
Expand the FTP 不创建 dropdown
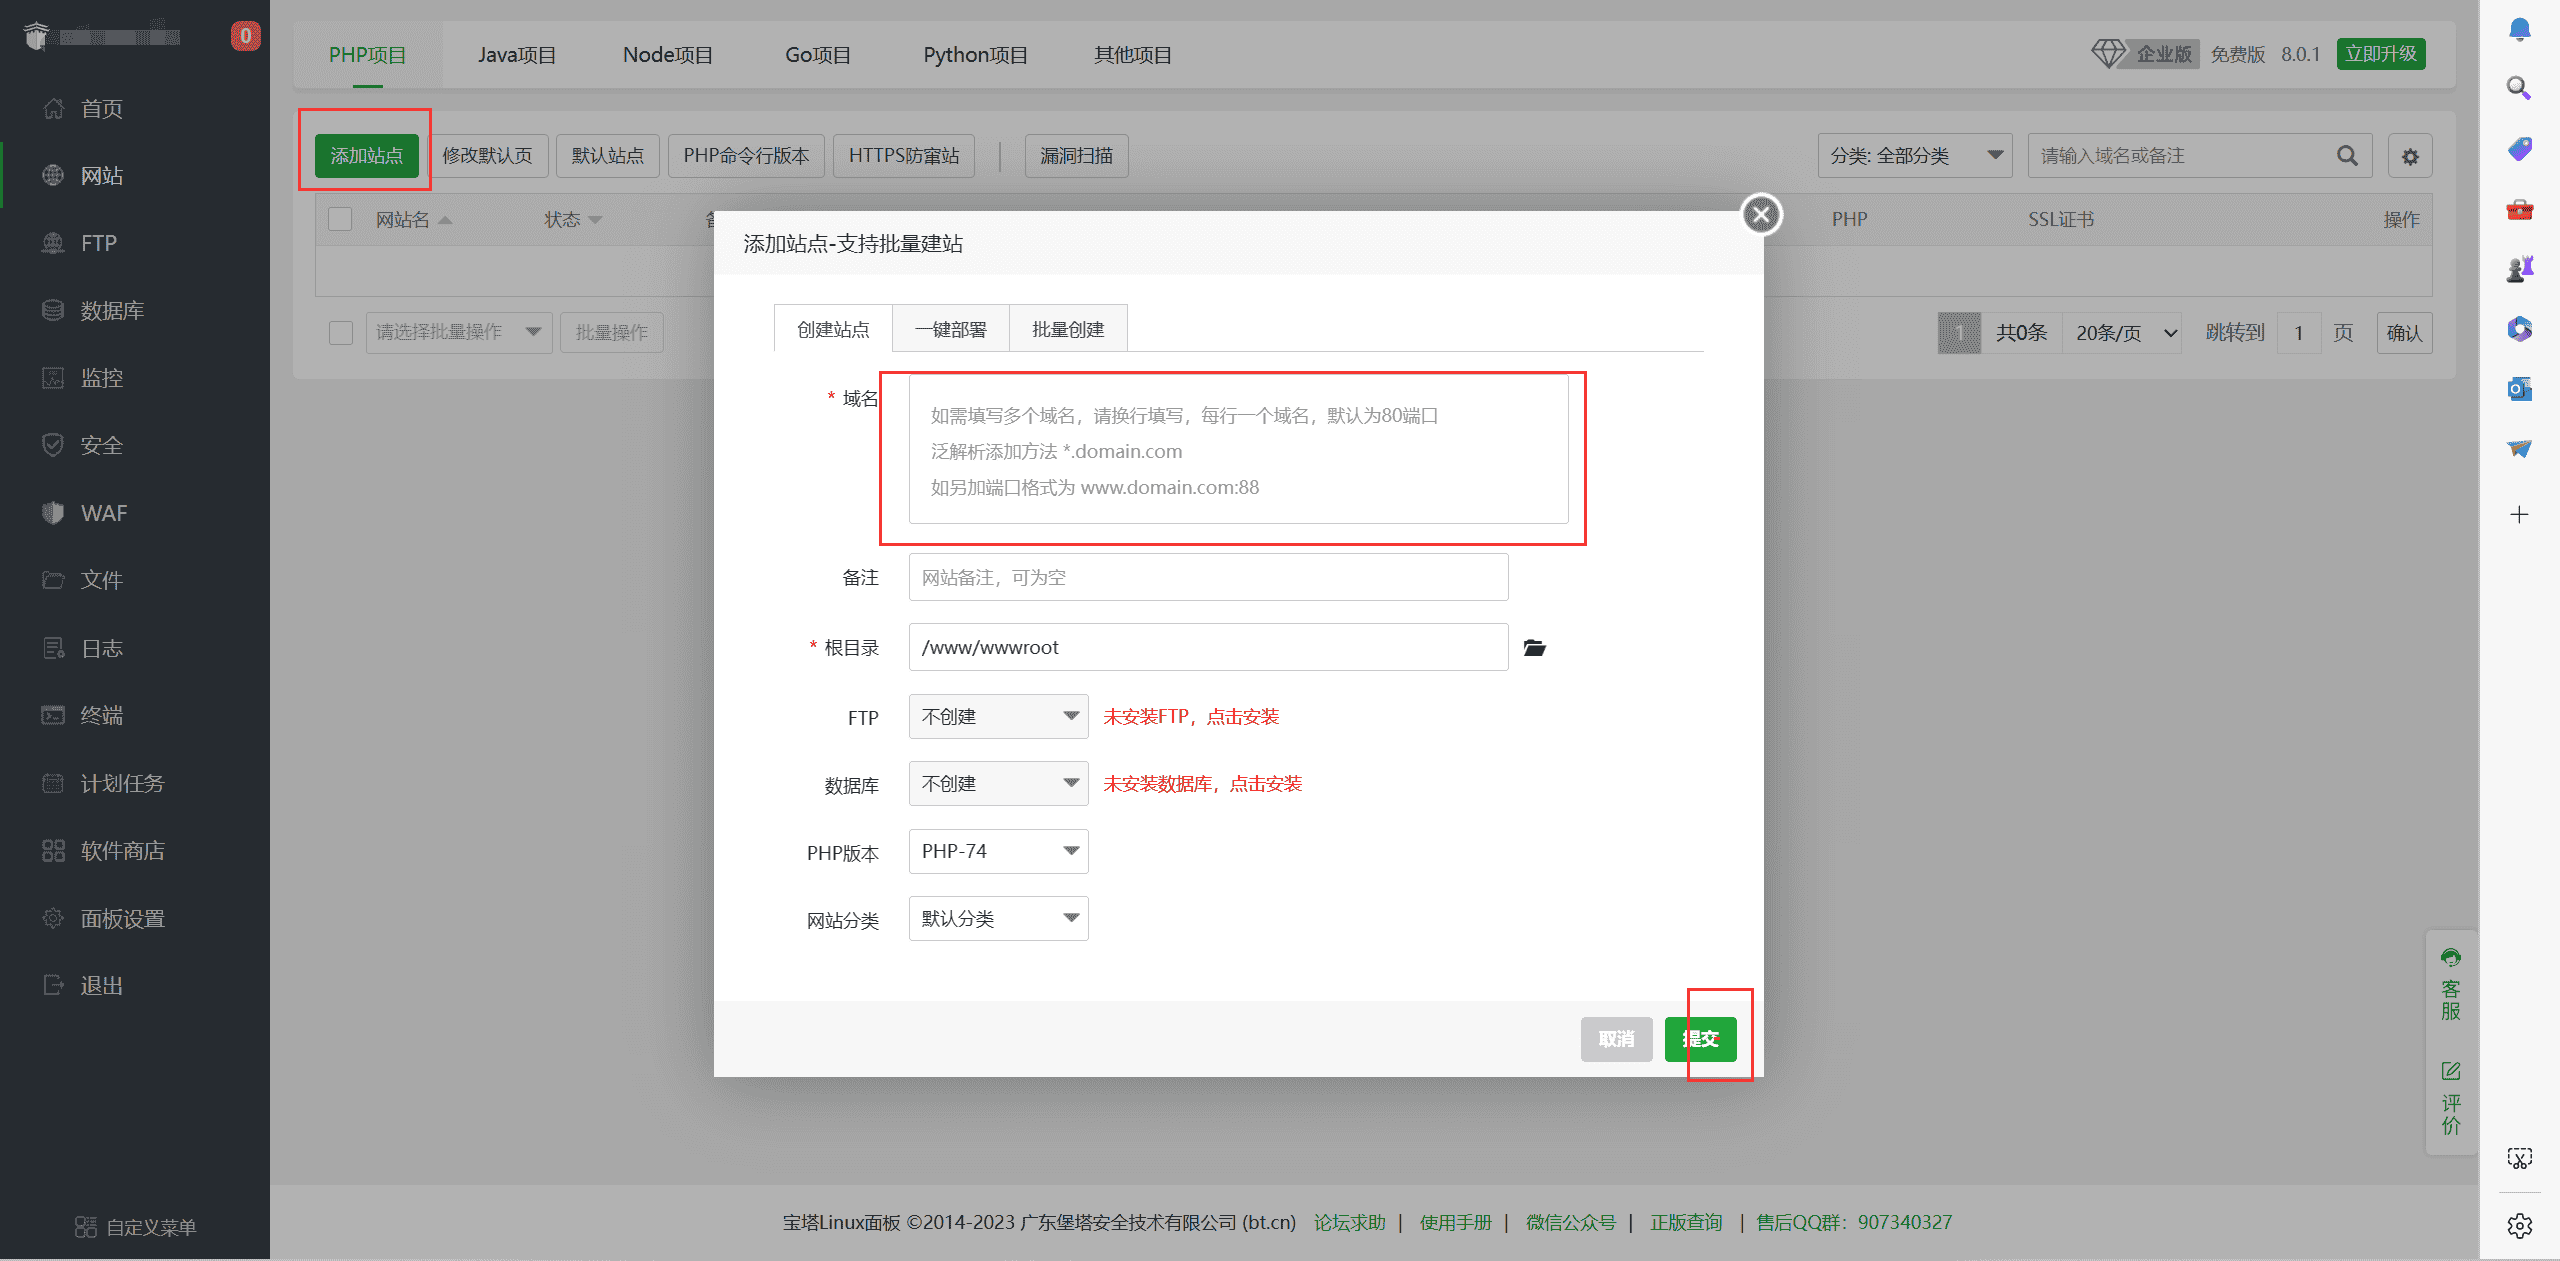pyautogui.click(x=998, y=716)
